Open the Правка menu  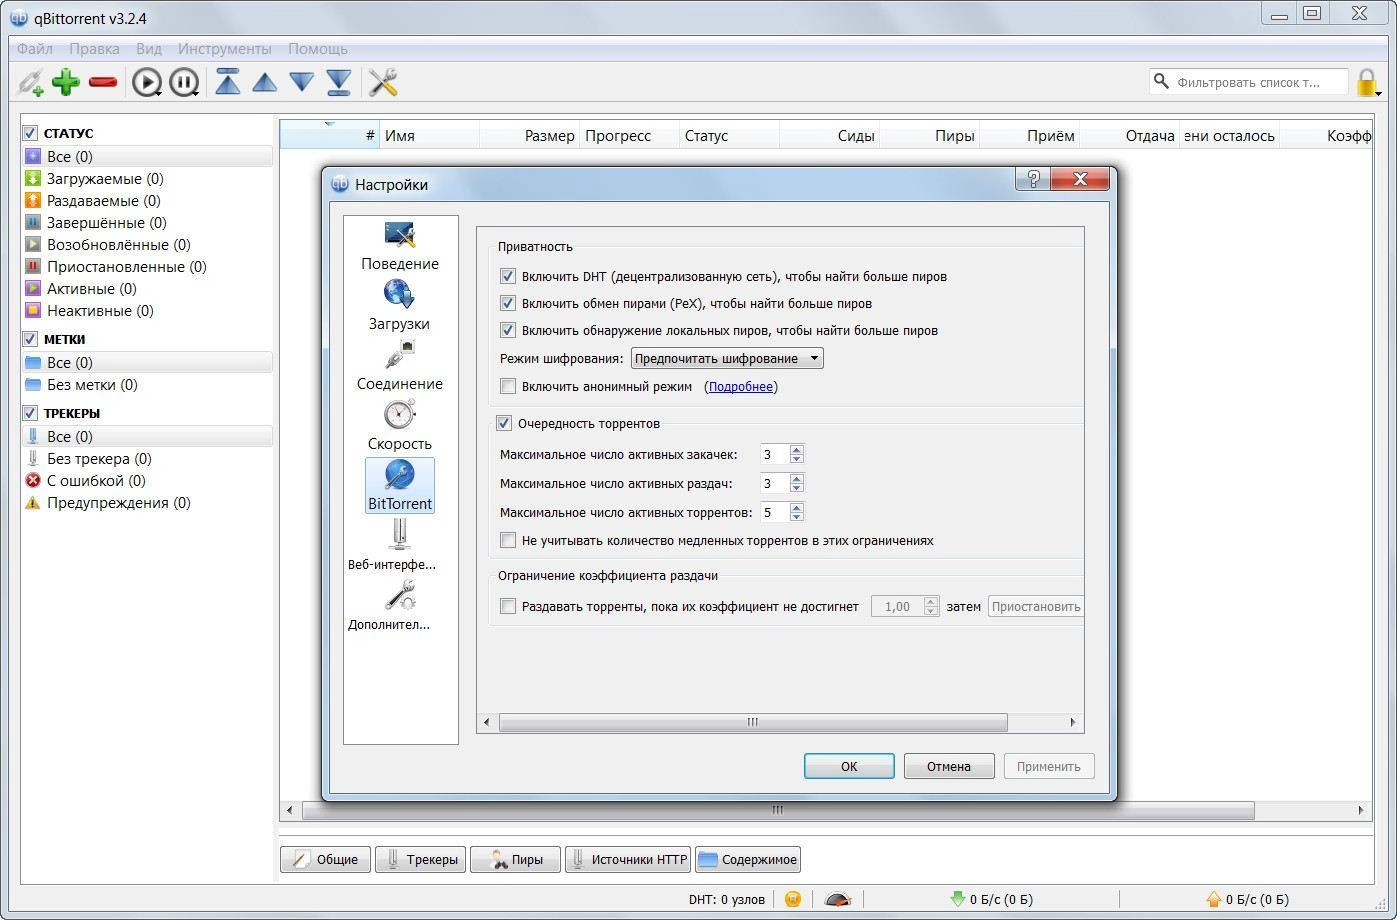tap(94, 48)
